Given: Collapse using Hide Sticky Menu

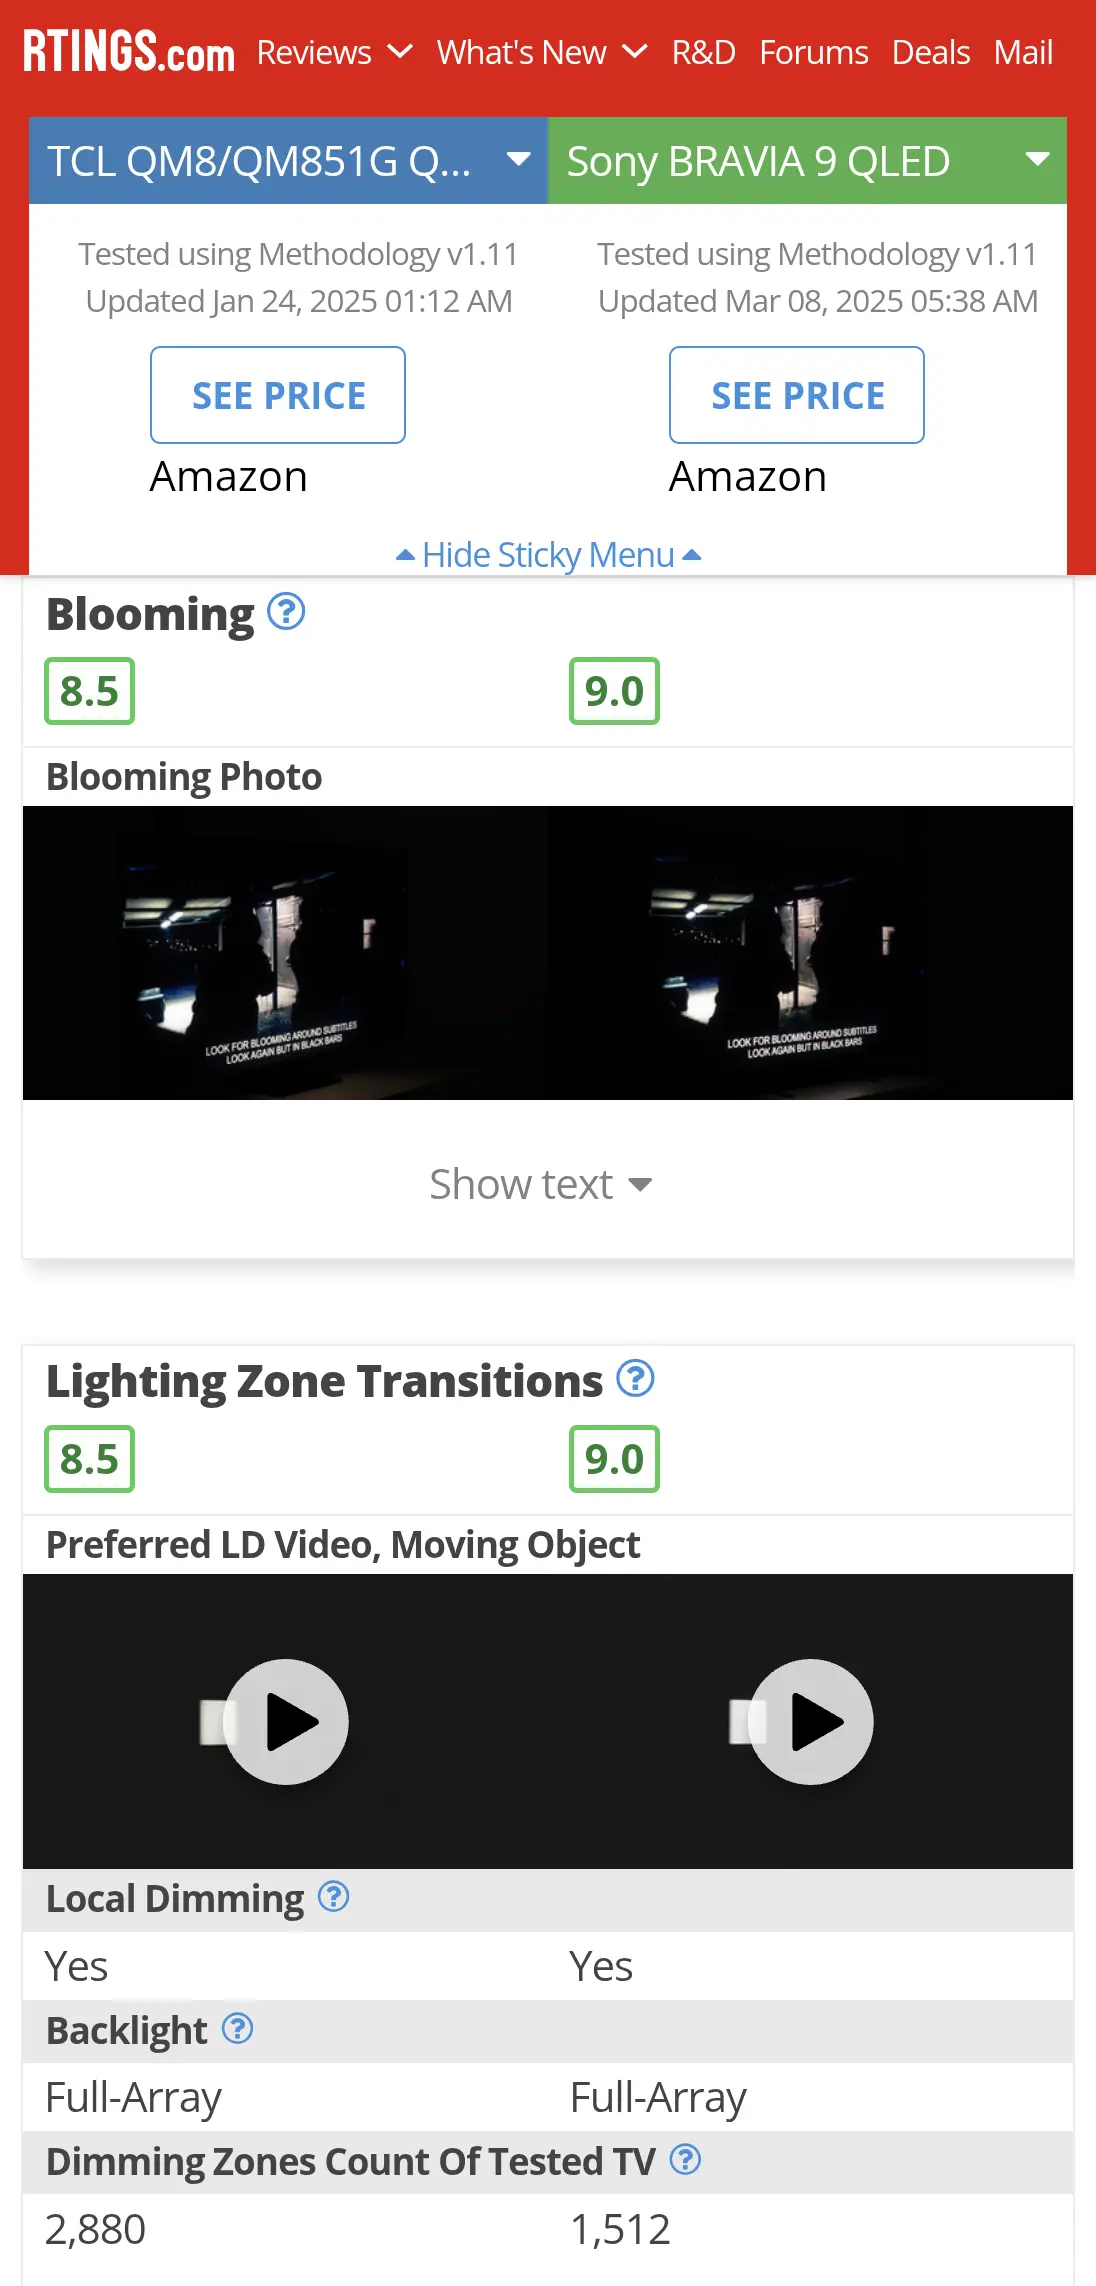Looking at the screenshot, I should point(548,554).
